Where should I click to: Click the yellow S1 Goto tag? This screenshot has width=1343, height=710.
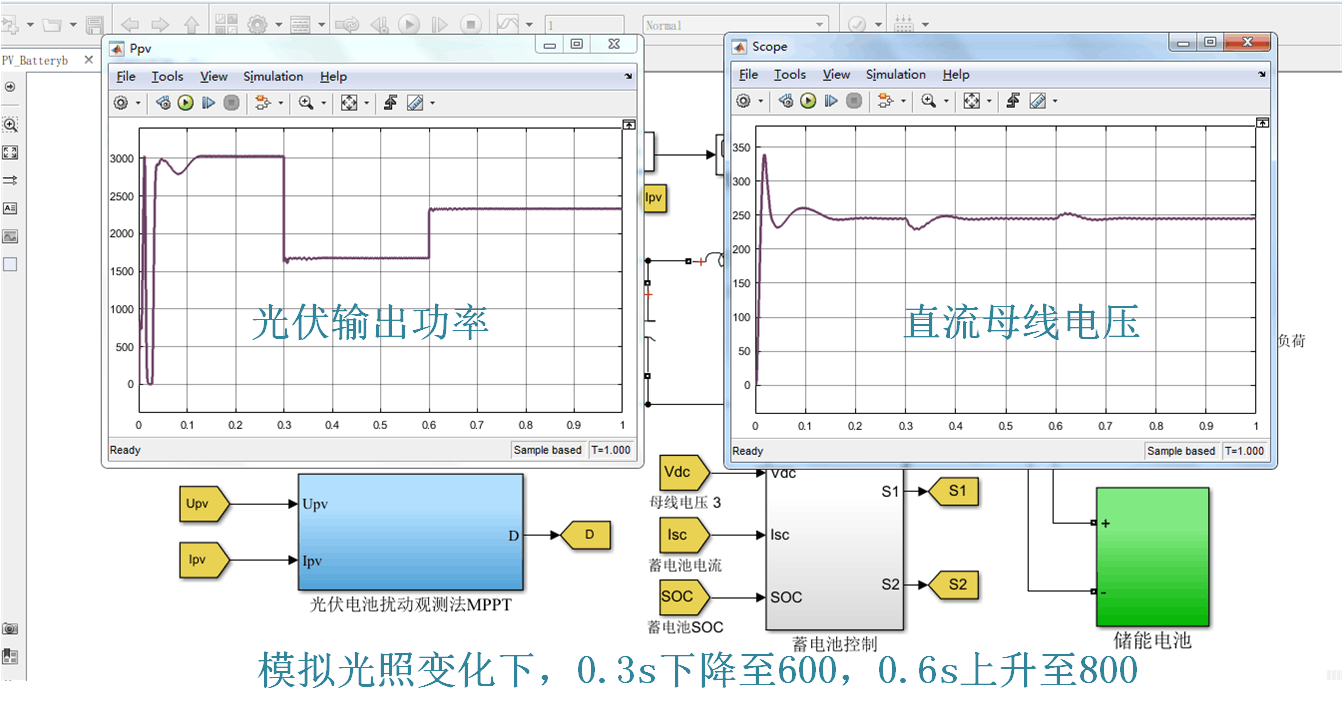[954, 491]
